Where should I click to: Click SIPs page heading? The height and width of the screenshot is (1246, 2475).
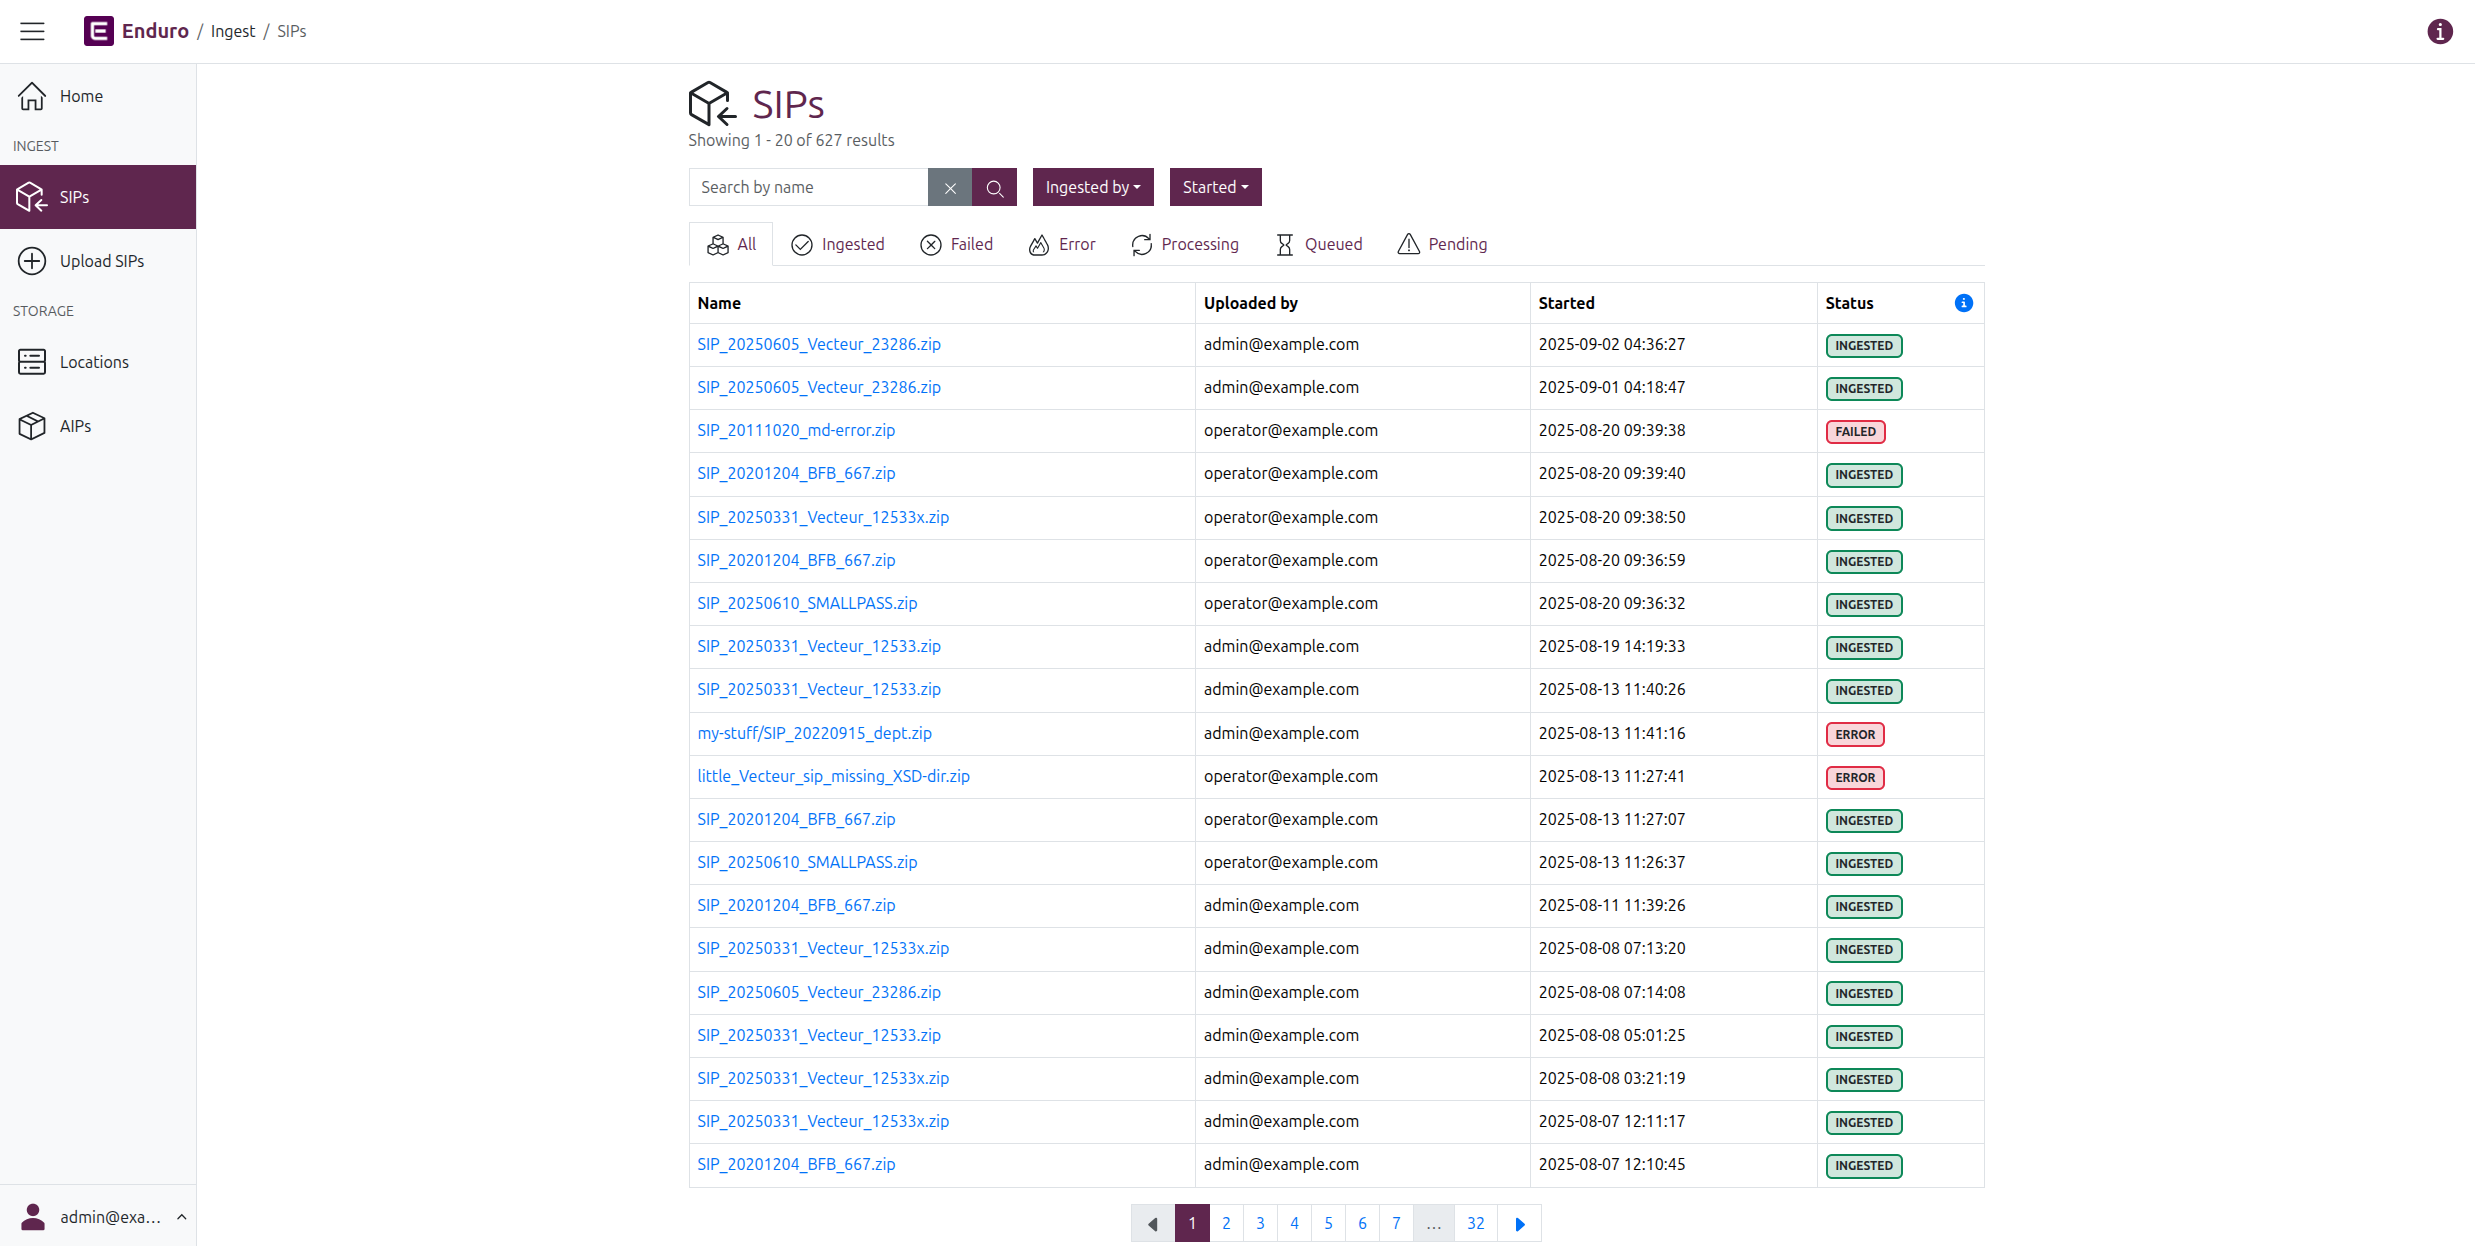(788, 104)
